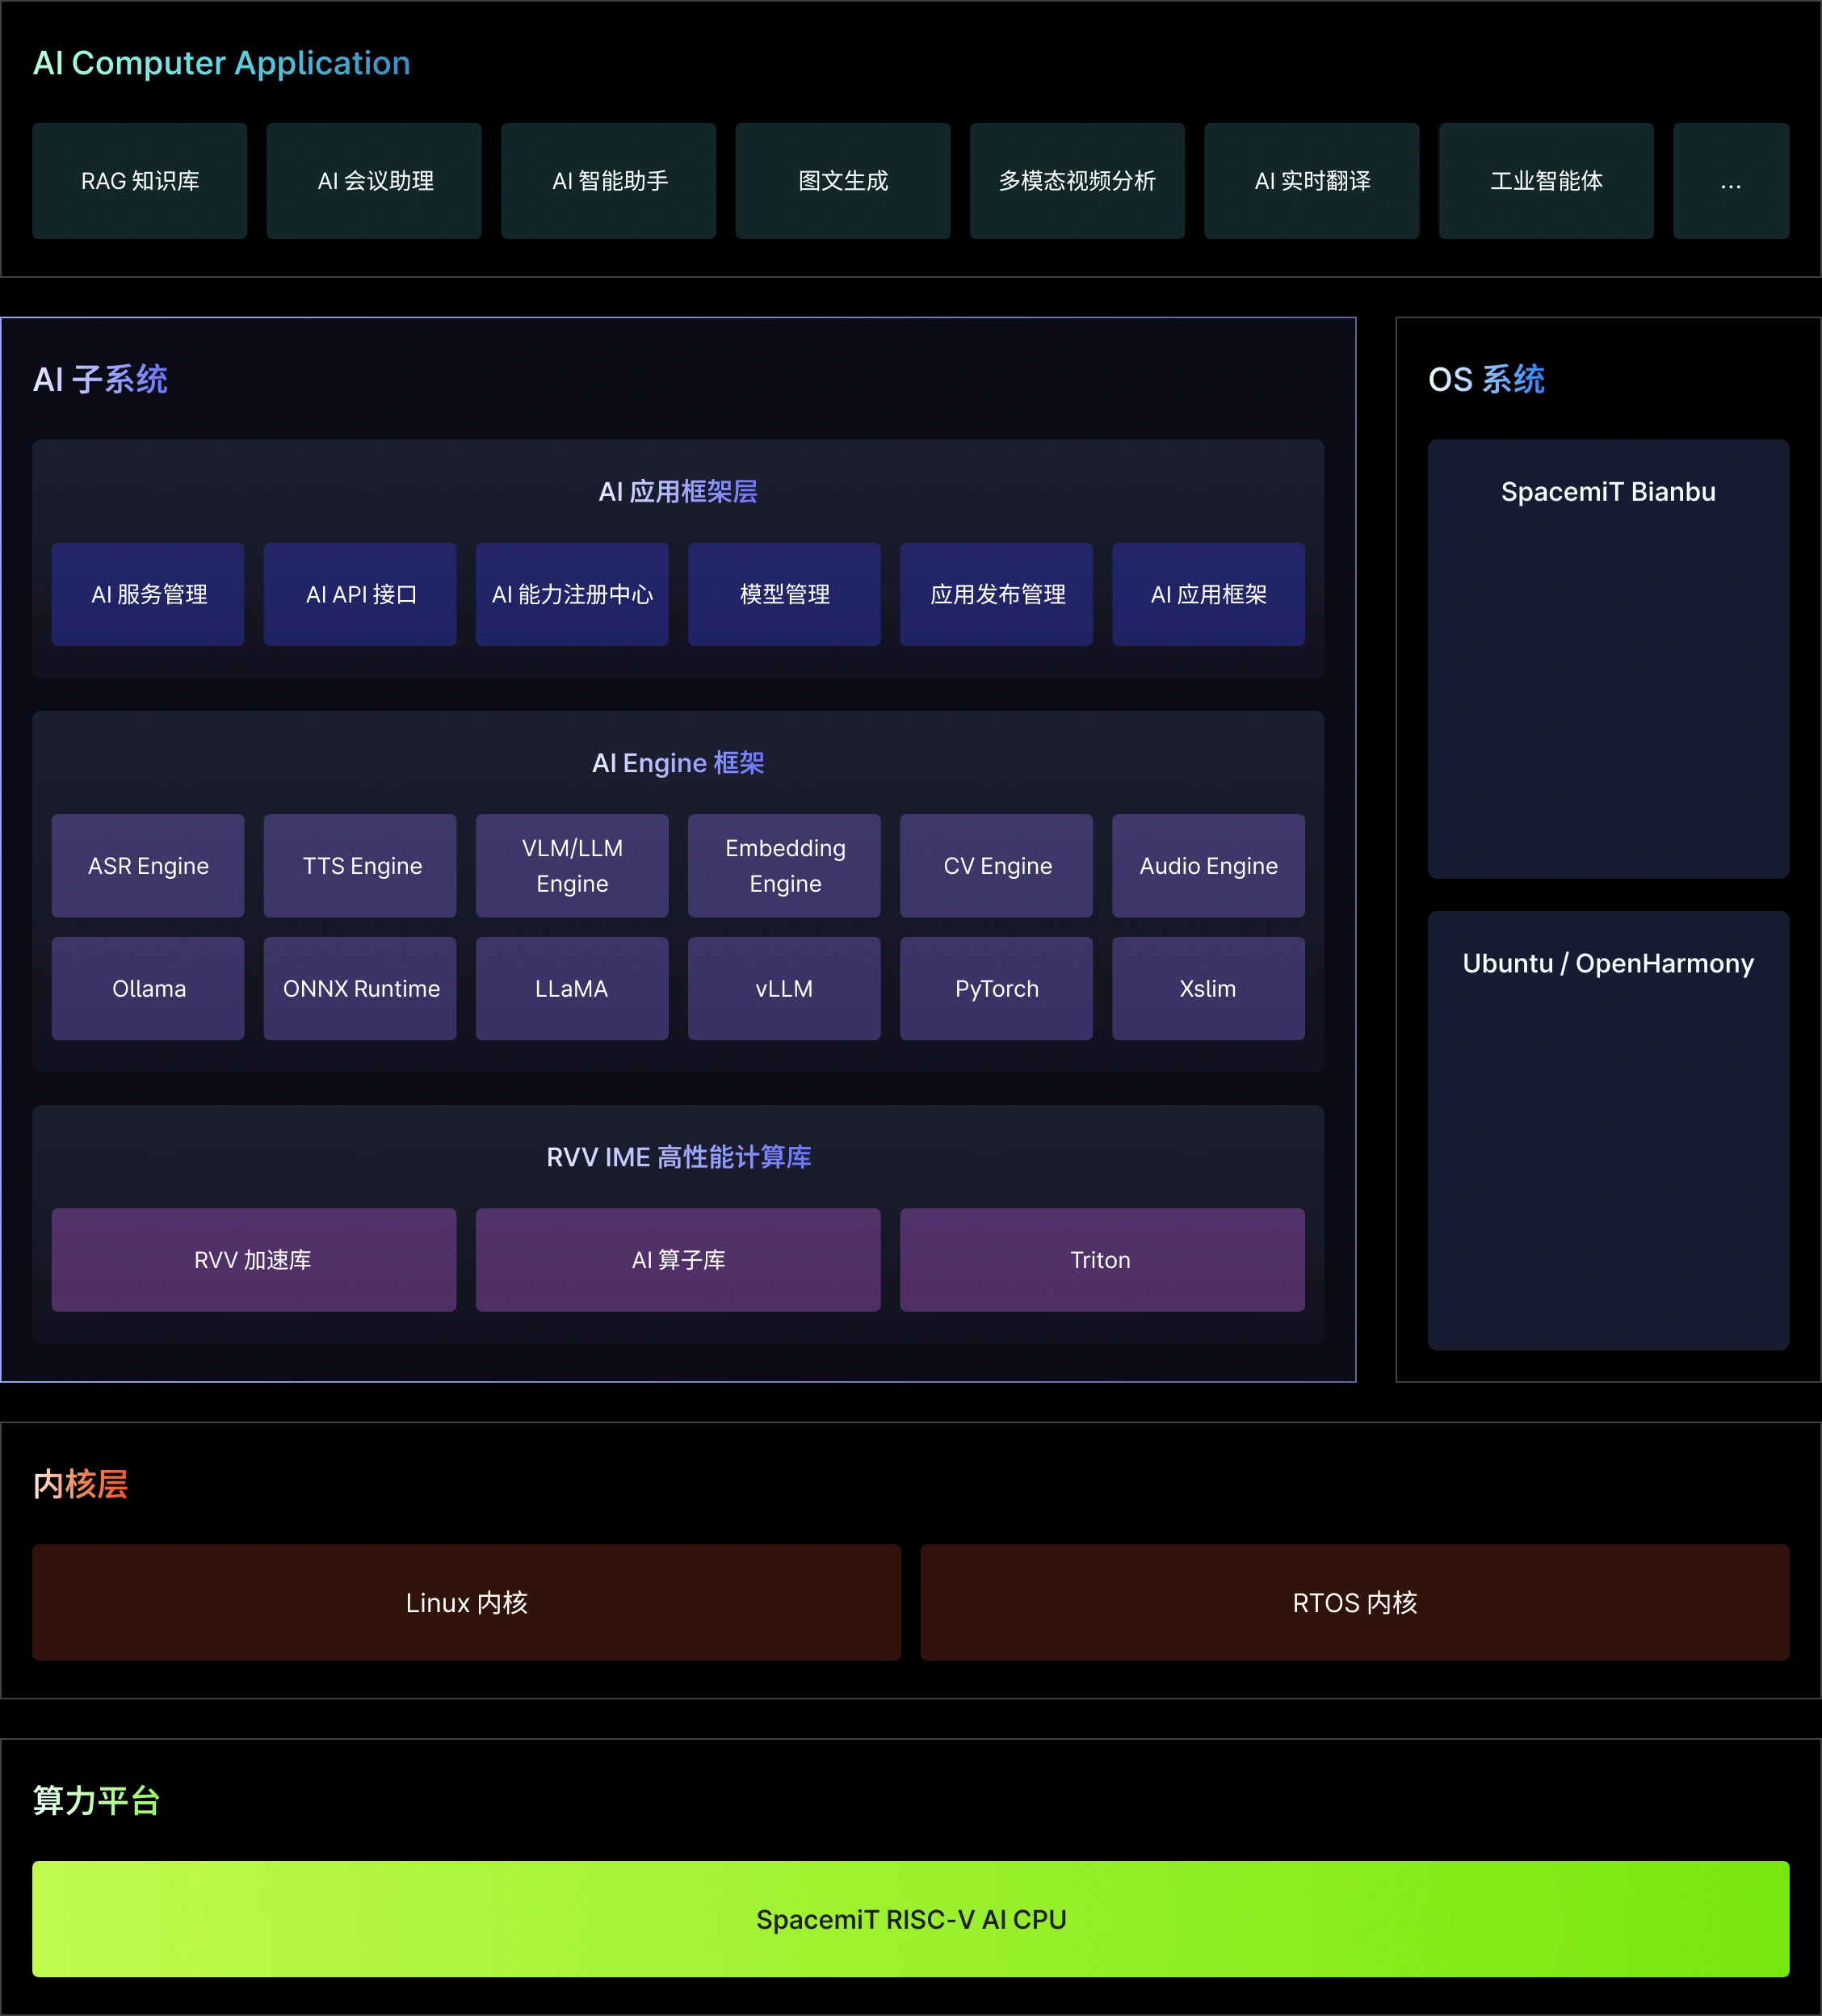Select the ONNX Runtime block

pos(360,989)
